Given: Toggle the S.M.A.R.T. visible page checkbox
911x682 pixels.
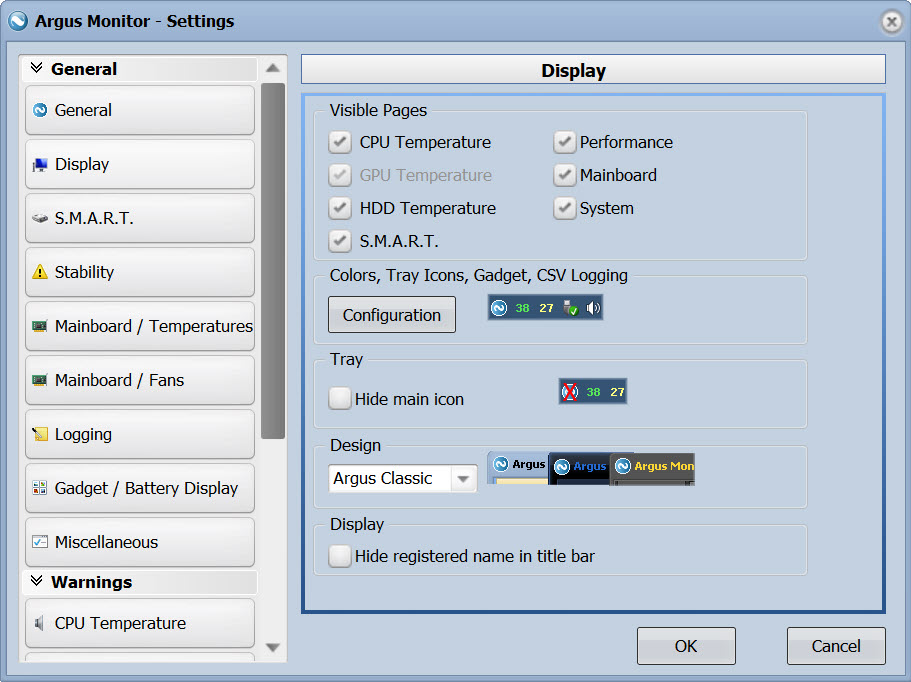Looking at the screenshot, I should click(x=340, y=241).
